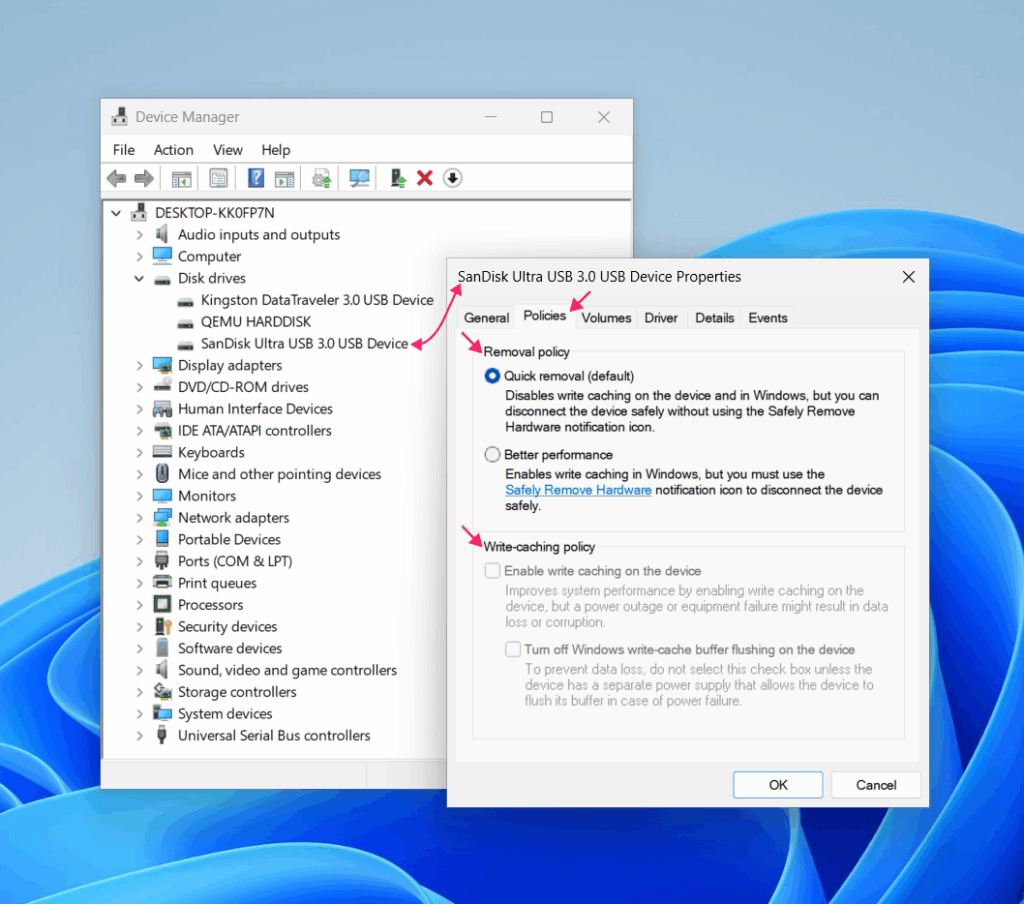Viewport: 1024px width, 904px height.
Task: Click Cancel in the Properties dialog
Action: [x=876, y=784]
